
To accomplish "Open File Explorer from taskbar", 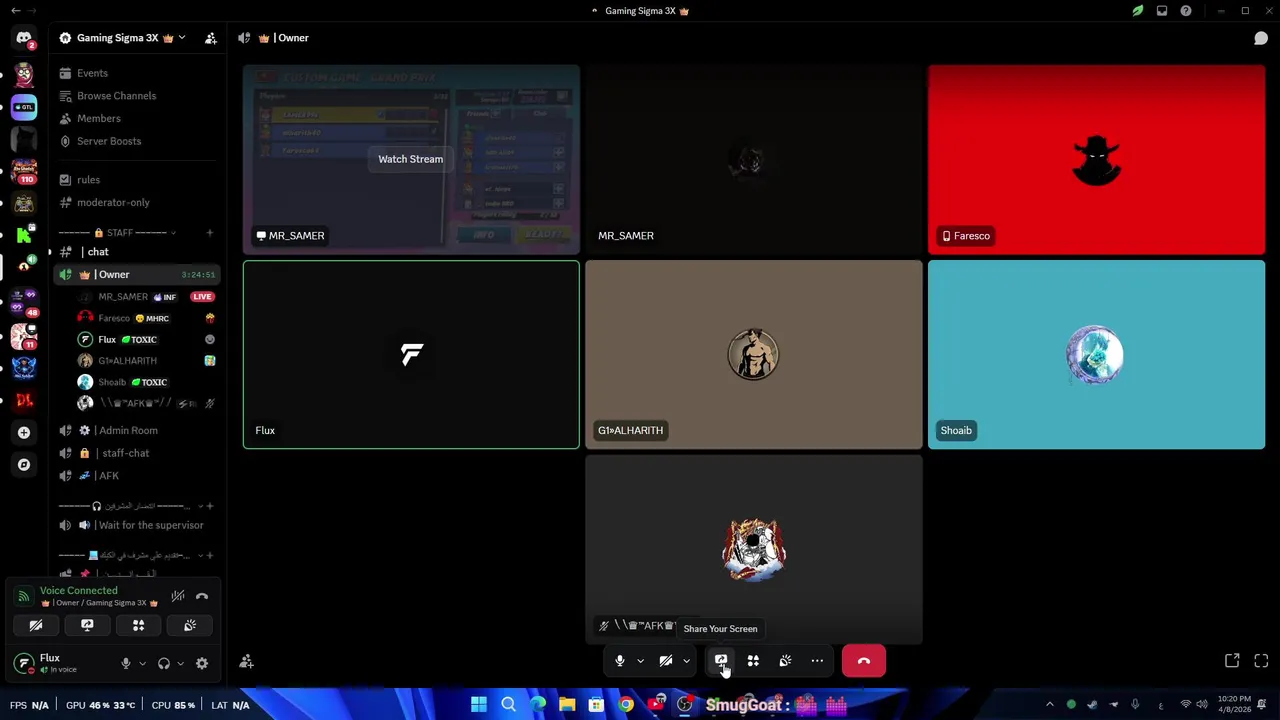I will pyautogui.click(x=567, y=705).
